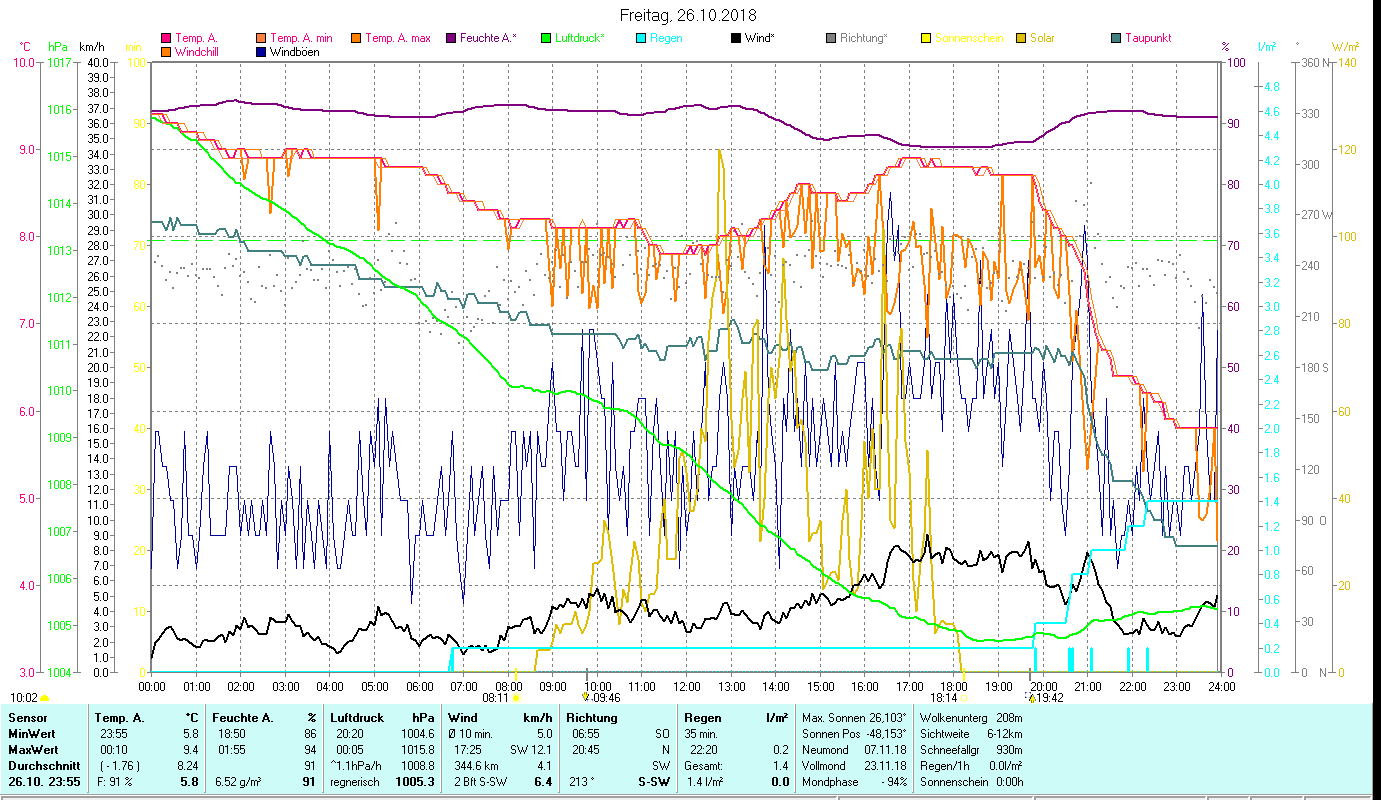Click the 'Temp. A.' column header in the table

point(119,717)
